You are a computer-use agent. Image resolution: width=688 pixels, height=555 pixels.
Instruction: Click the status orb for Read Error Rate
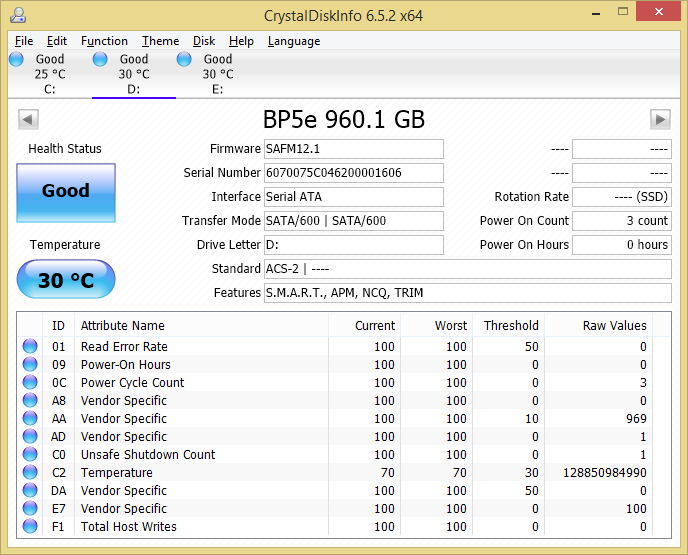coord(30,347)
